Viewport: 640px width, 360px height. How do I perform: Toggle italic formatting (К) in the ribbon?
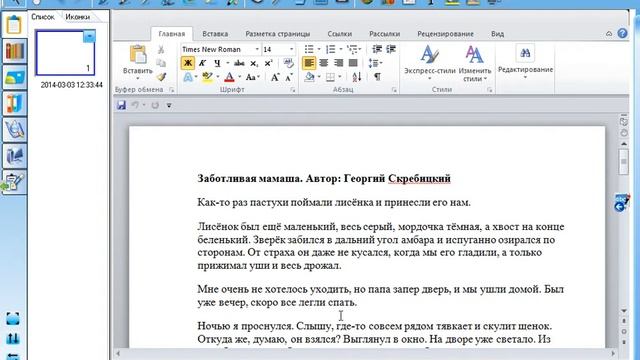click(202, 63)
